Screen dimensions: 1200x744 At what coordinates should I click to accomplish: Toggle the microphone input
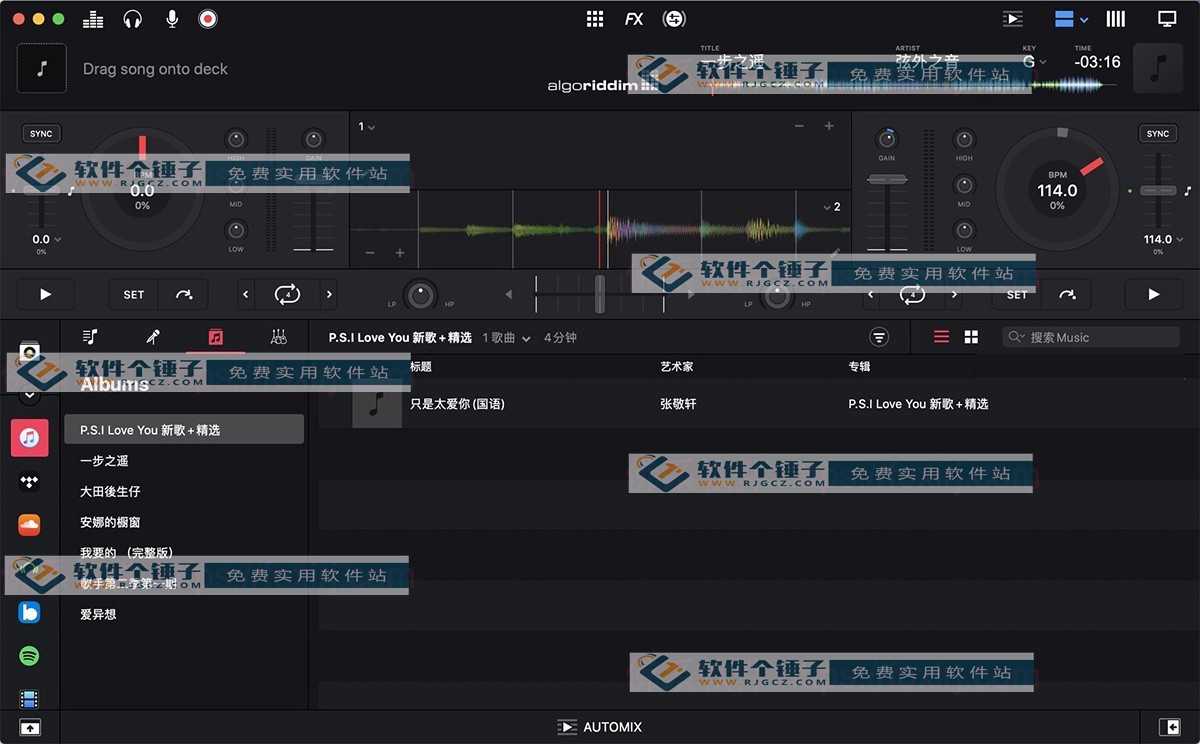(x=172, y=18)
